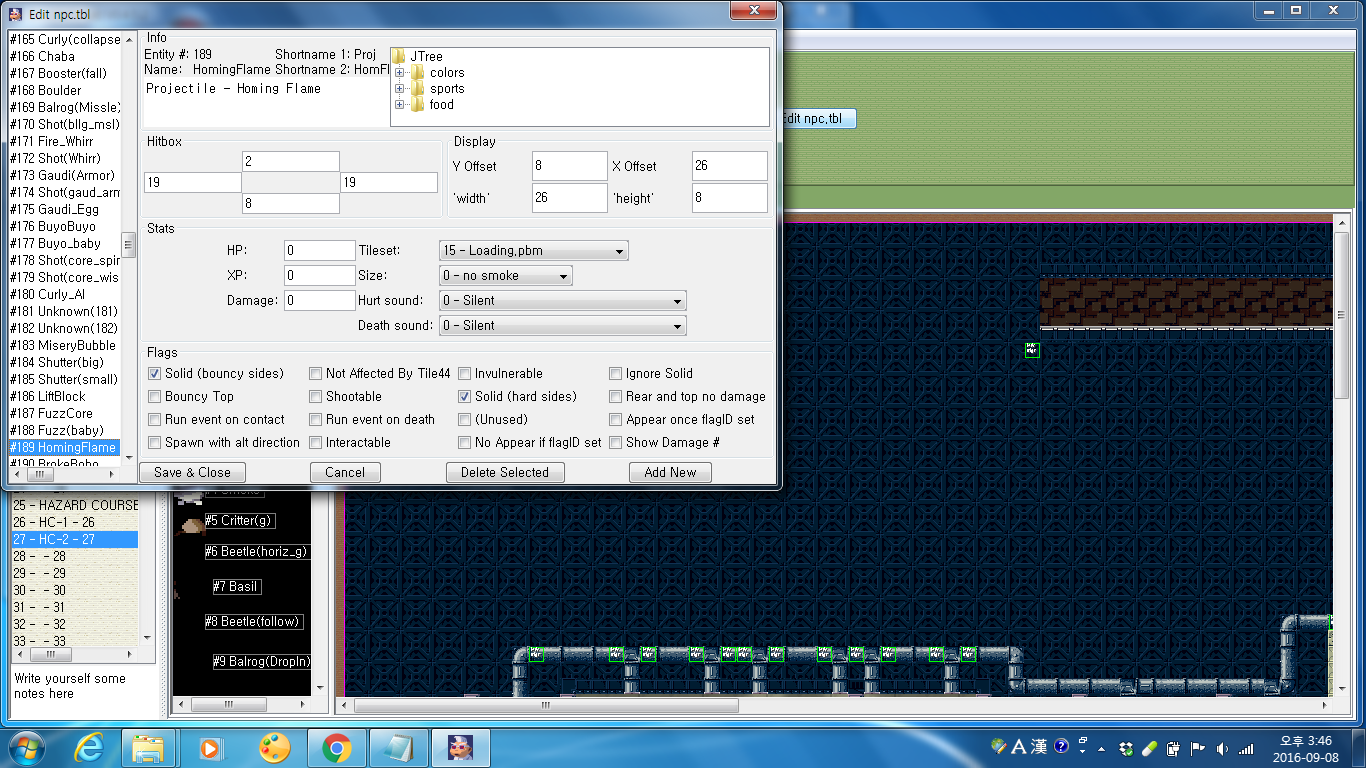Toggle the Invulnerable checkbox
This screenshot has width=1366, height=768.
[x=465, y=373]
